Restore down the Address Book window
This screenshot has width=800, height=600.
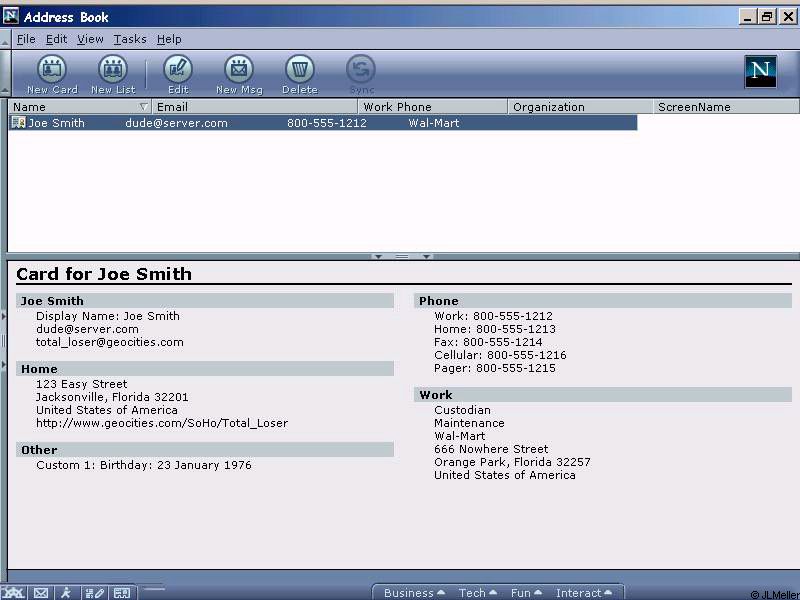[767, 17]
